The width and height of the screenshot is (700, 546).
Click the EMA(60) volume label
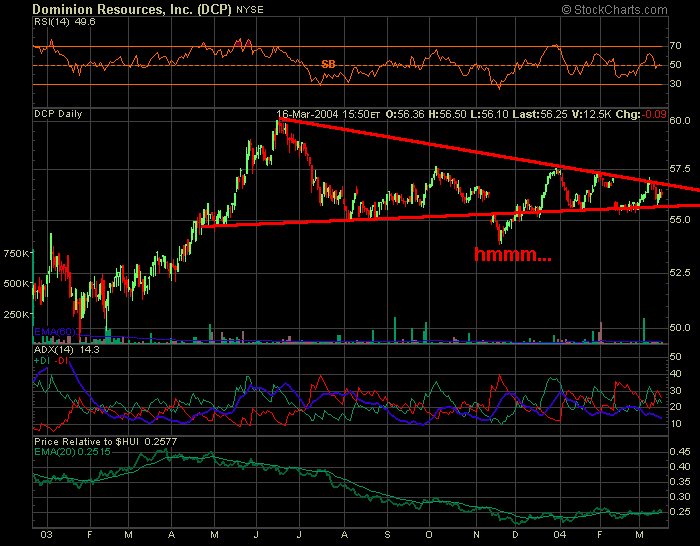55,332
